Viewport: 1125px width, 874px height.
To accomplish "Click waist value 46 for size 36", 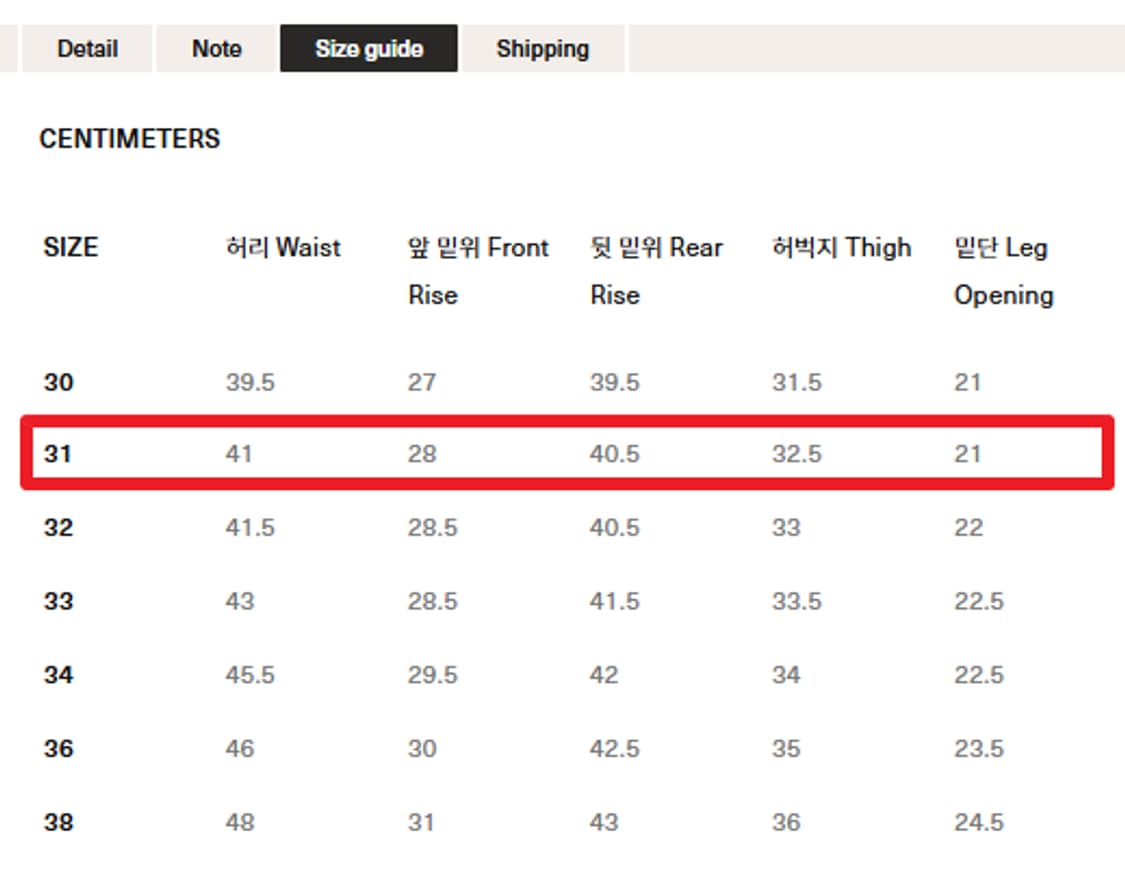I will (240, 748).
